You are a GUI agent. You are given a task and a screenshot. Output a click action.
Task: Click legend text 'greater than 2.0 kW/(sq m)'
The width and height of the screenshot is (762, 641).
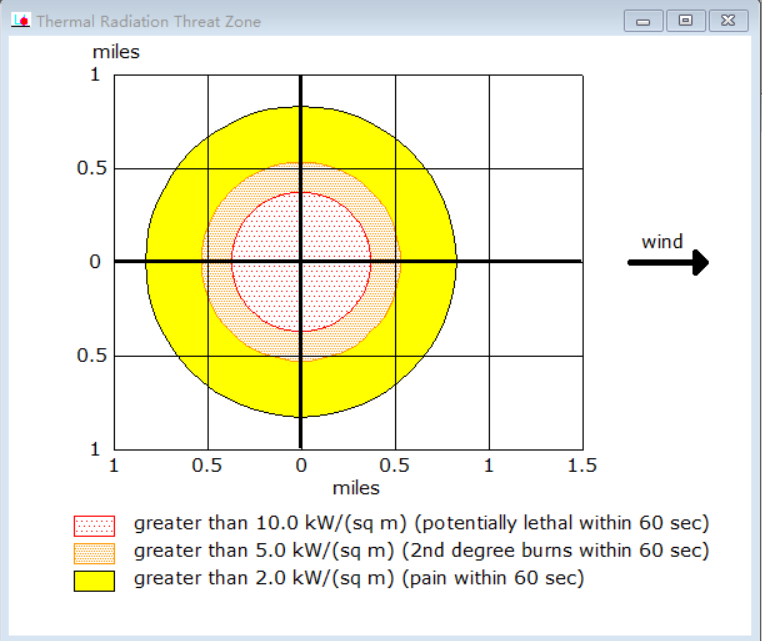click(x=264, y=578)
